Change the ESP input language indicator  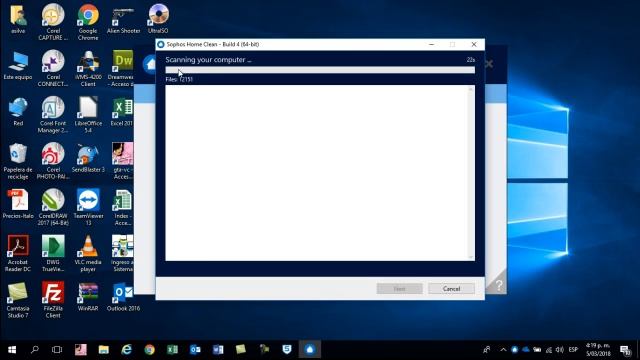pos(573,350)
